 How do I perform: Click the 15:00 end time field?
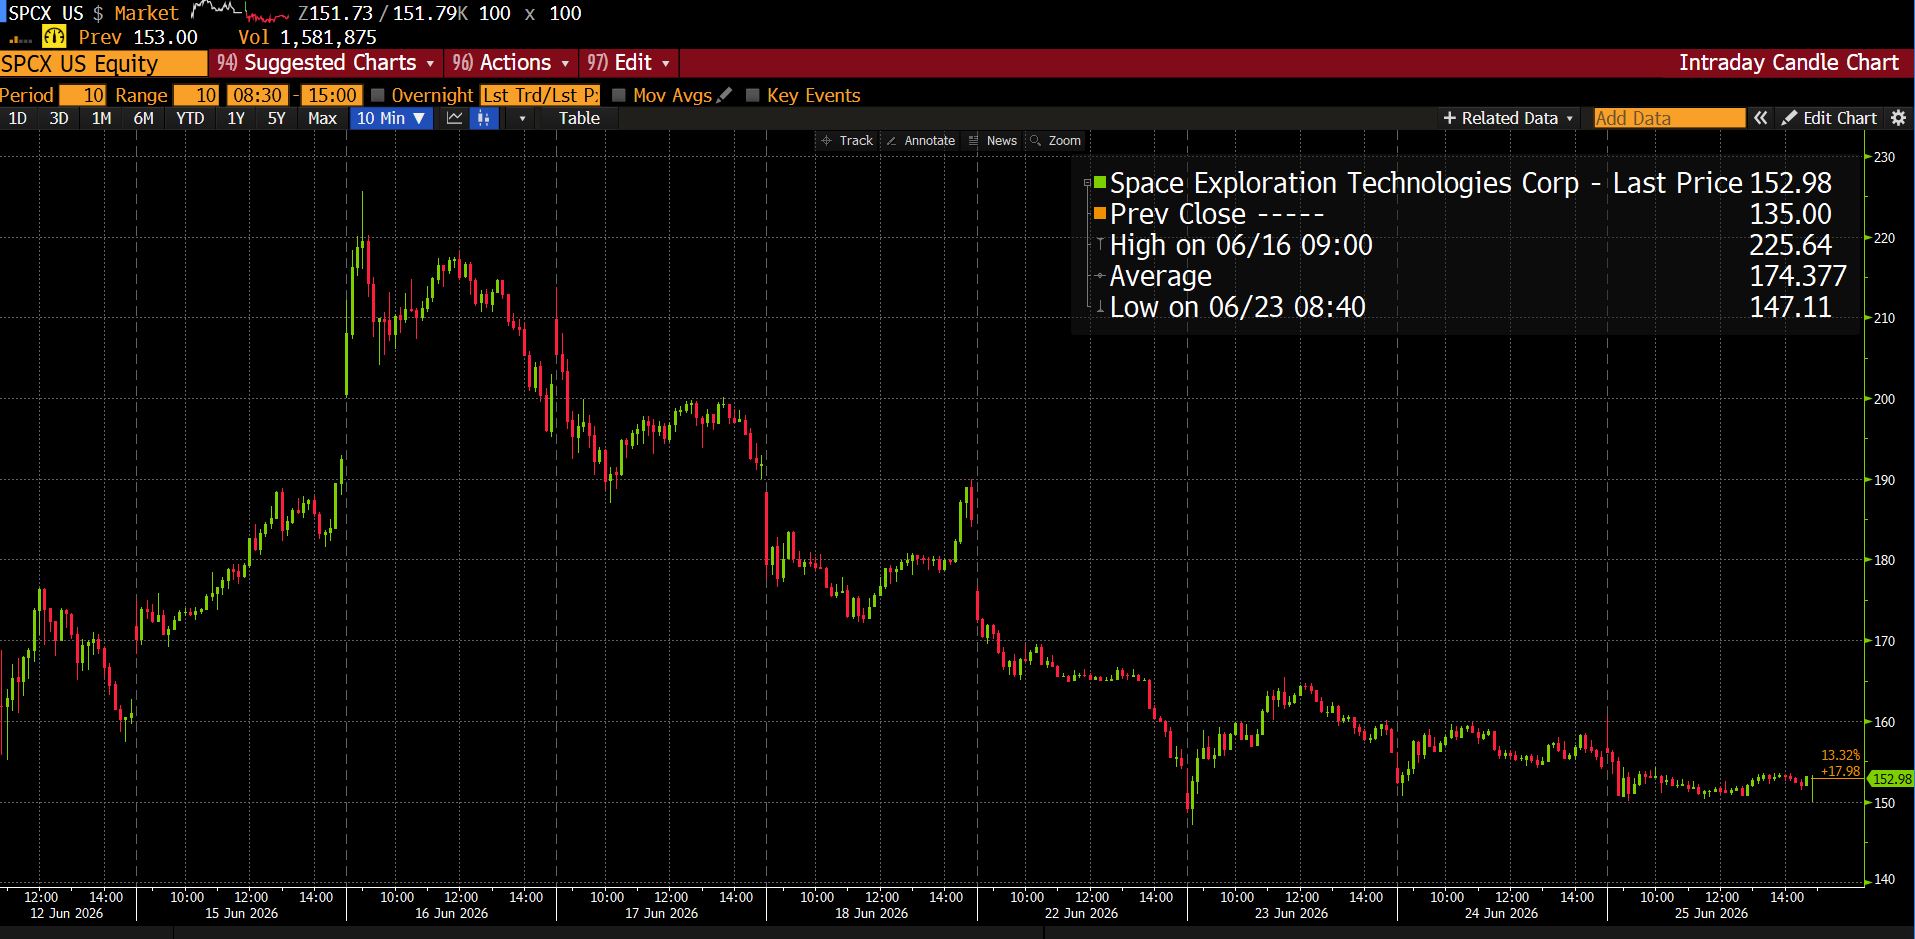[x=332, y=95]
